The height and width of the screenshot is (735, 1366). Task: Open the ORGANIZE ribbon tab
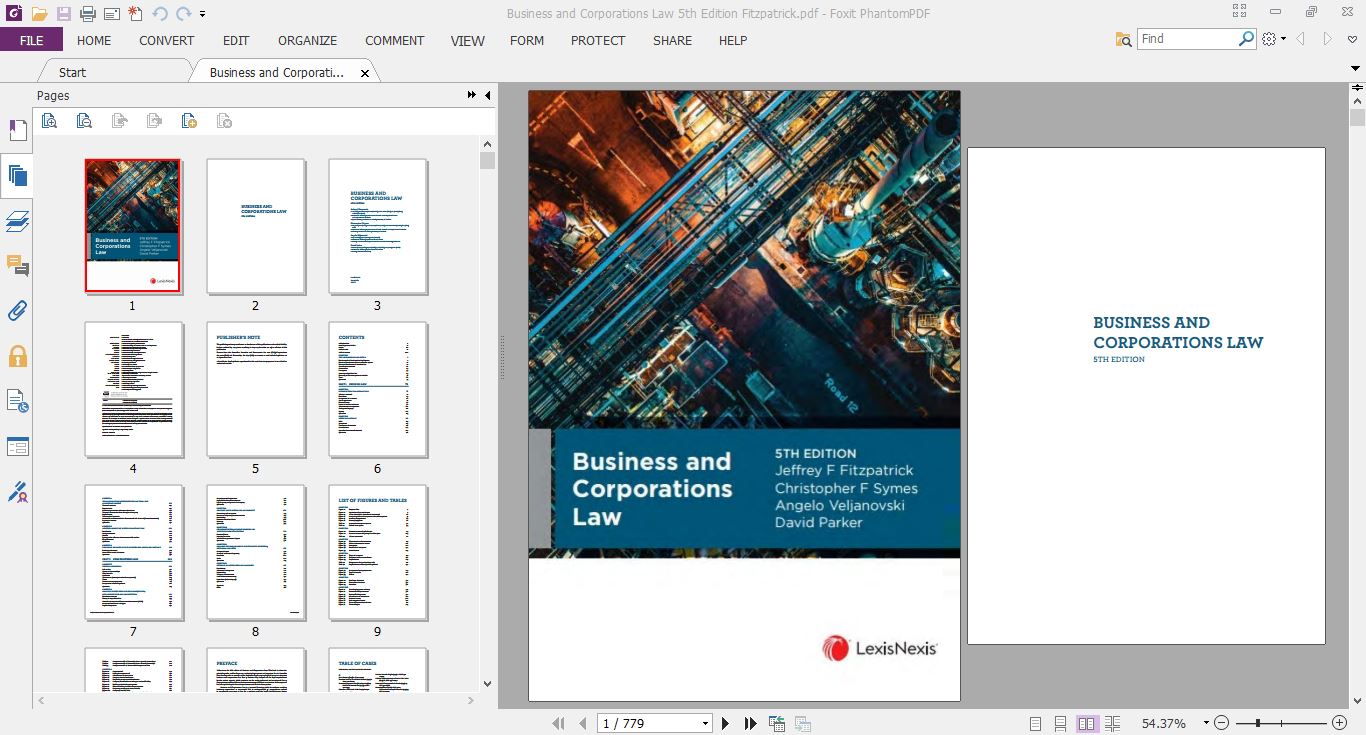point(307,40)
